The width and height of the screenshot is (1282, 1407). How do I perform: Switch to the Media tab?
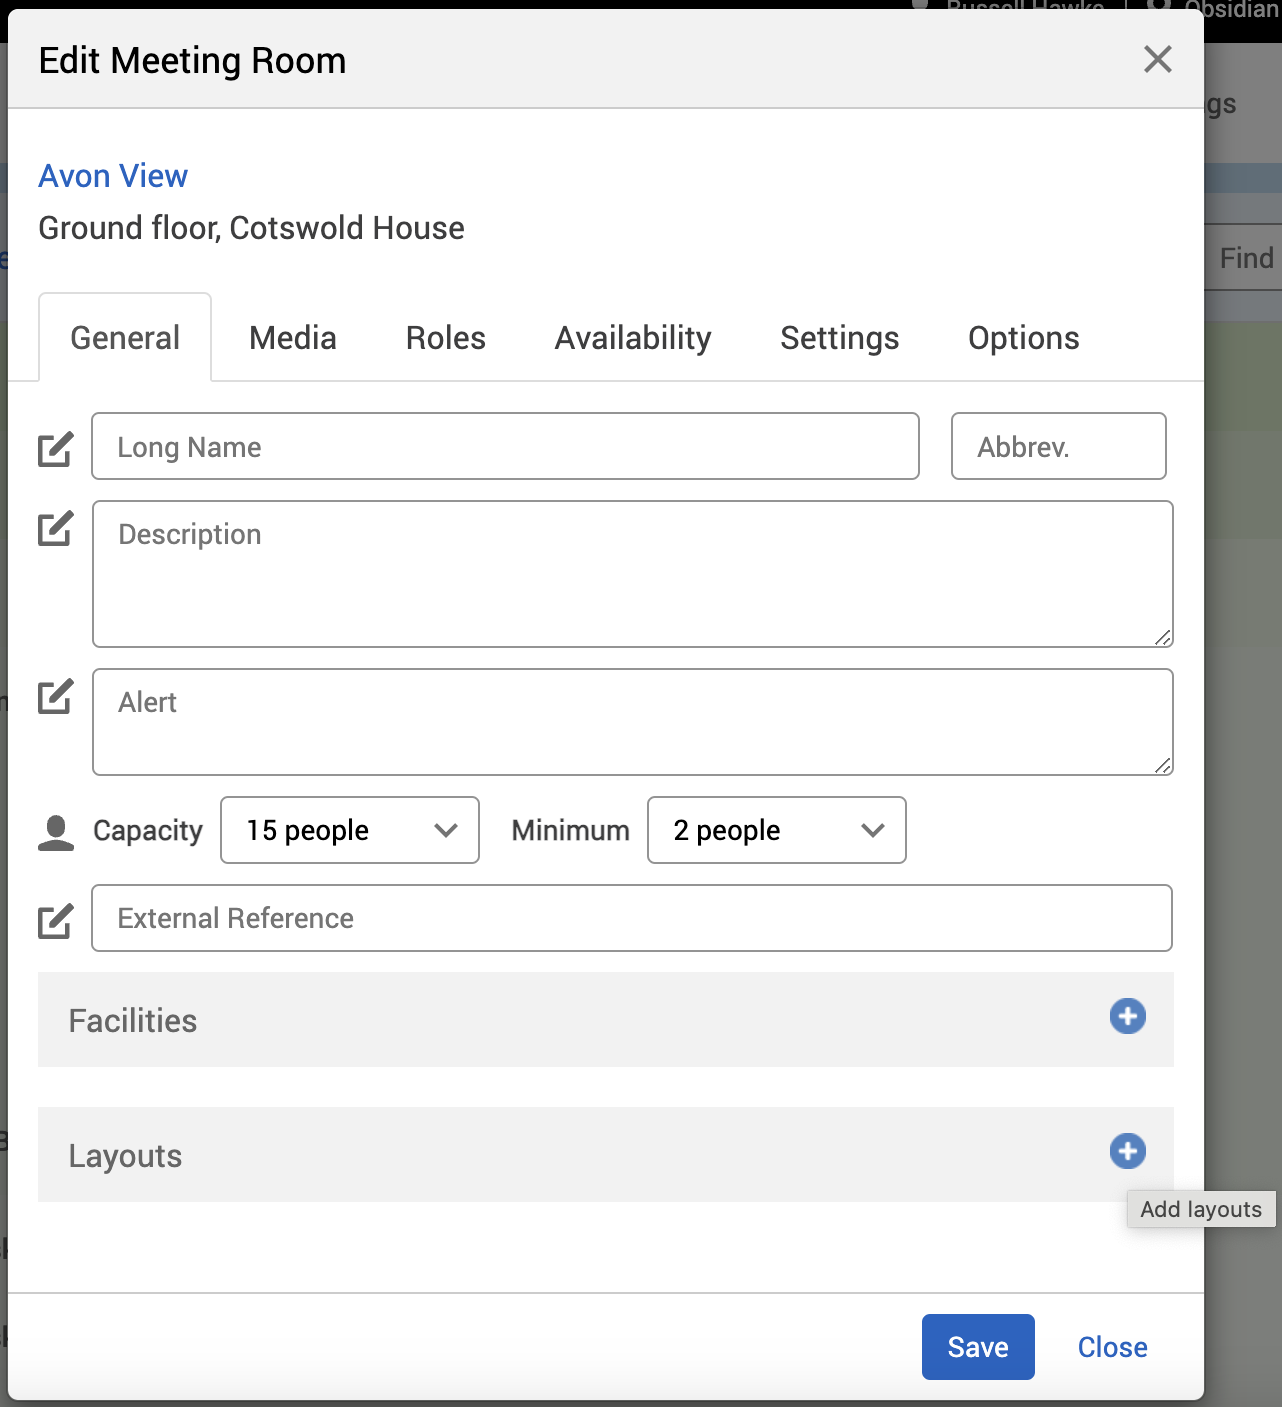292,338
